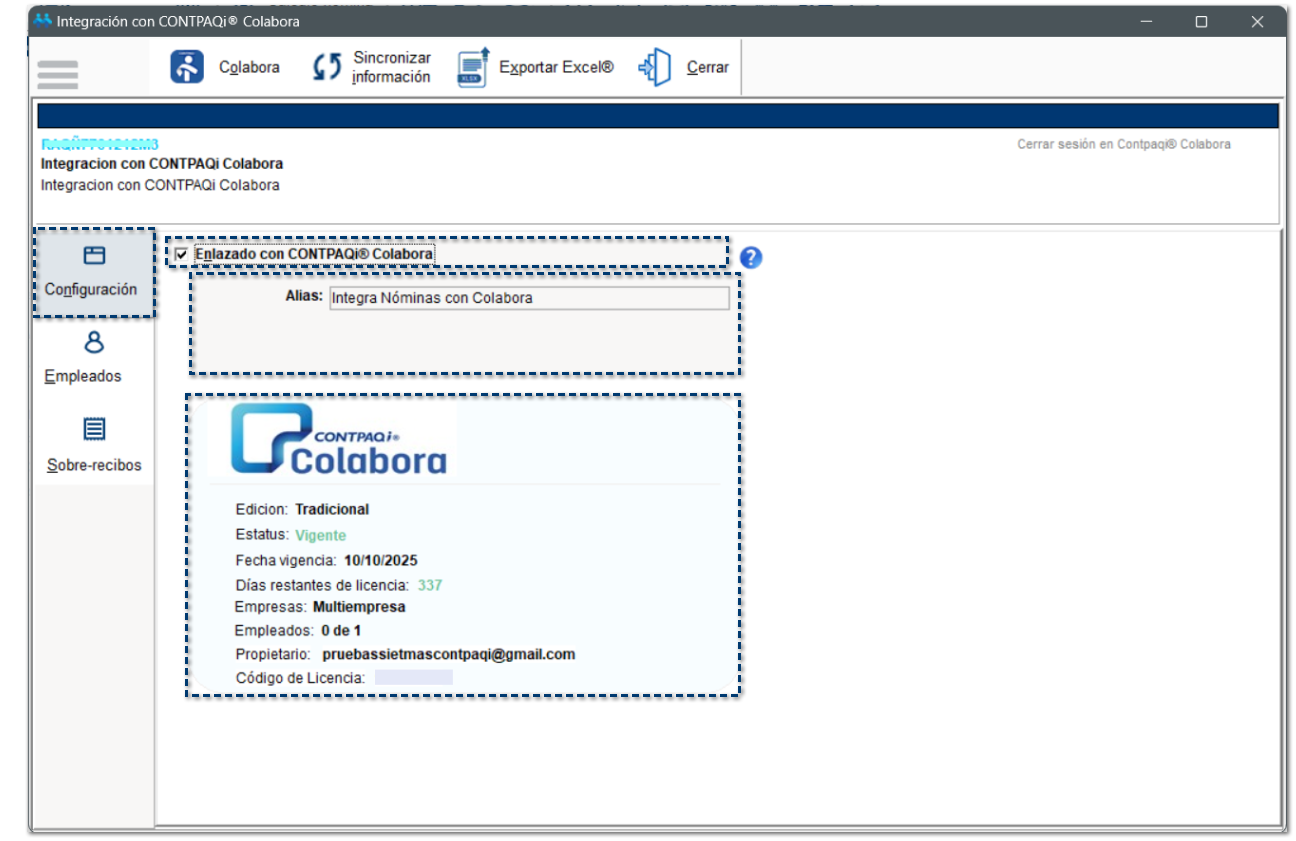
Task: Click the Exportar Excel text label
Action: tap(556, 68)
